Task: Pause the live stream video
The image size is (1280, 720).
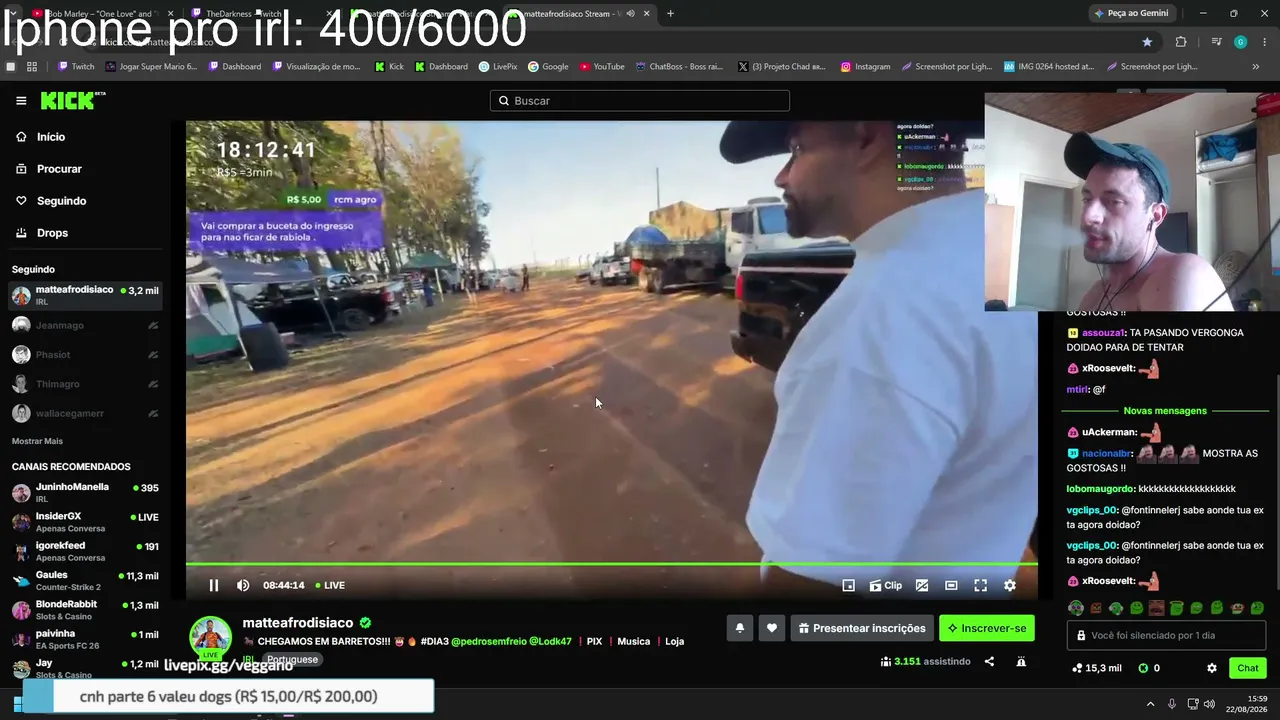Action: pos(213,586)
